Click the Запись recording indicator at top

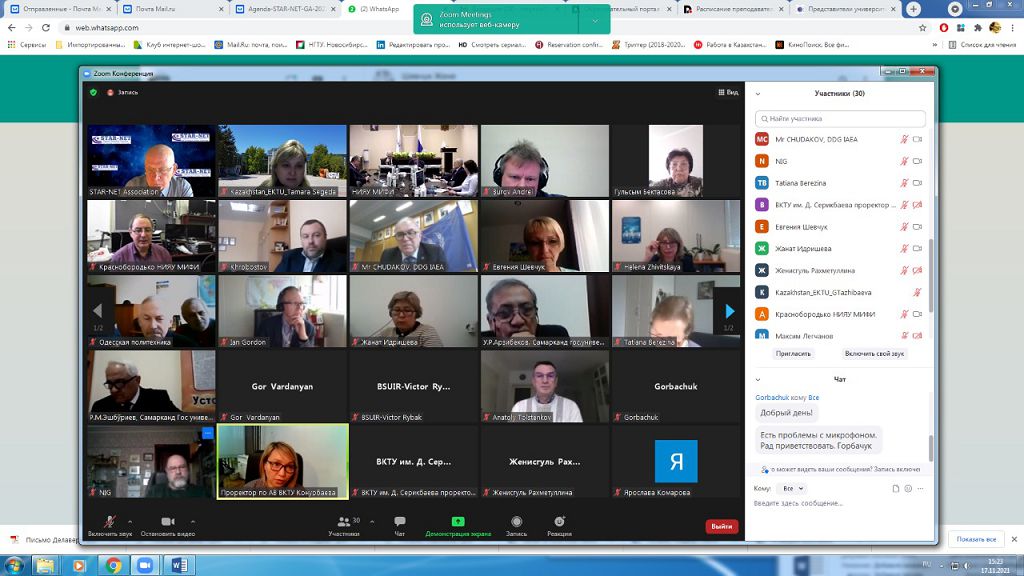[122, 92]
